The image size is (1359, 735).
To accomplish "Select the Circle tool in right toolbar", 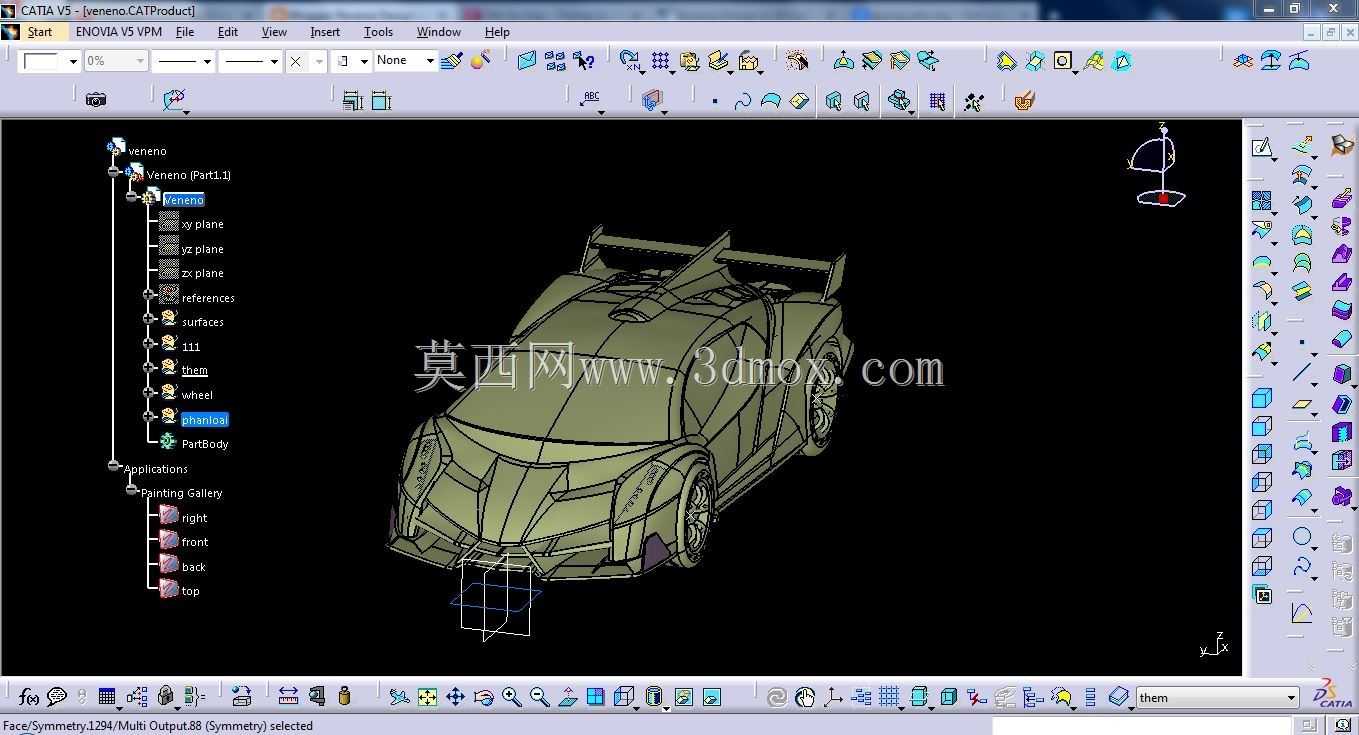I will [x=1301, y=538].
